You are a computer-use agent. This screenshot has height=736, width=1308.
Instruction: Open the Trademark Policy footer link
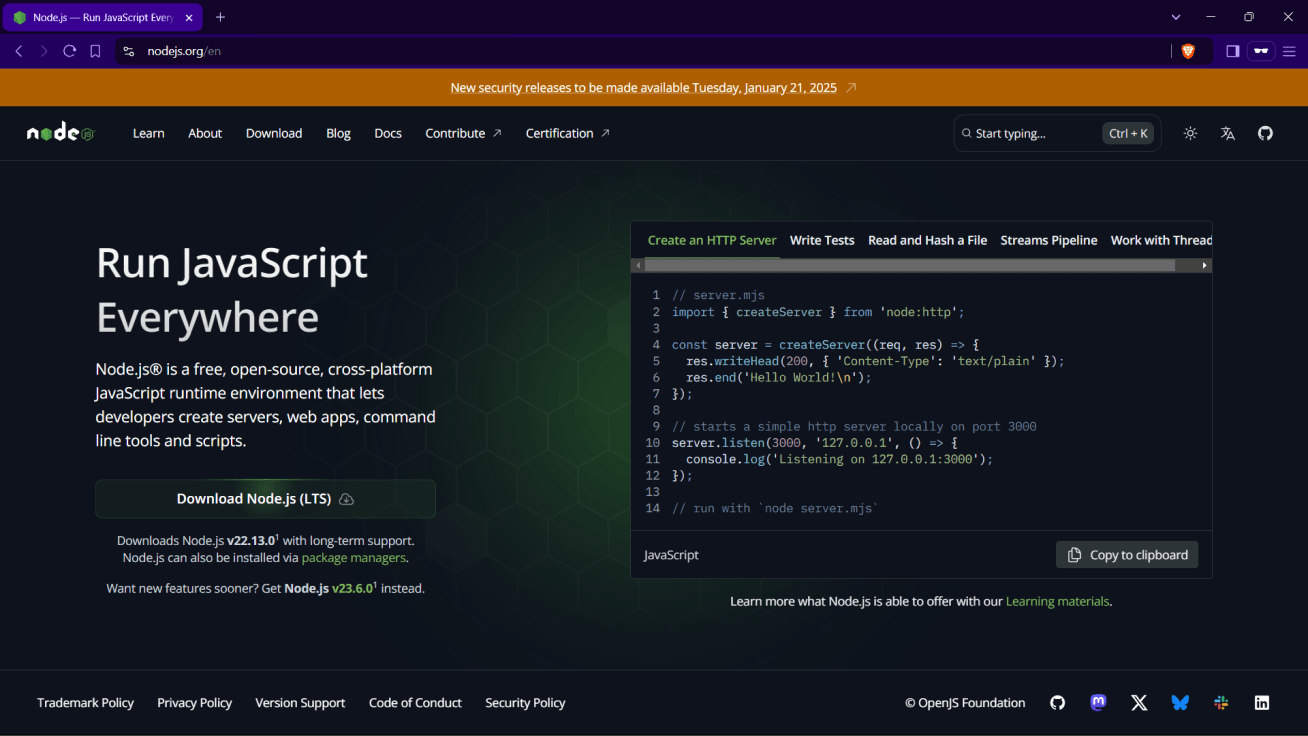85,703
